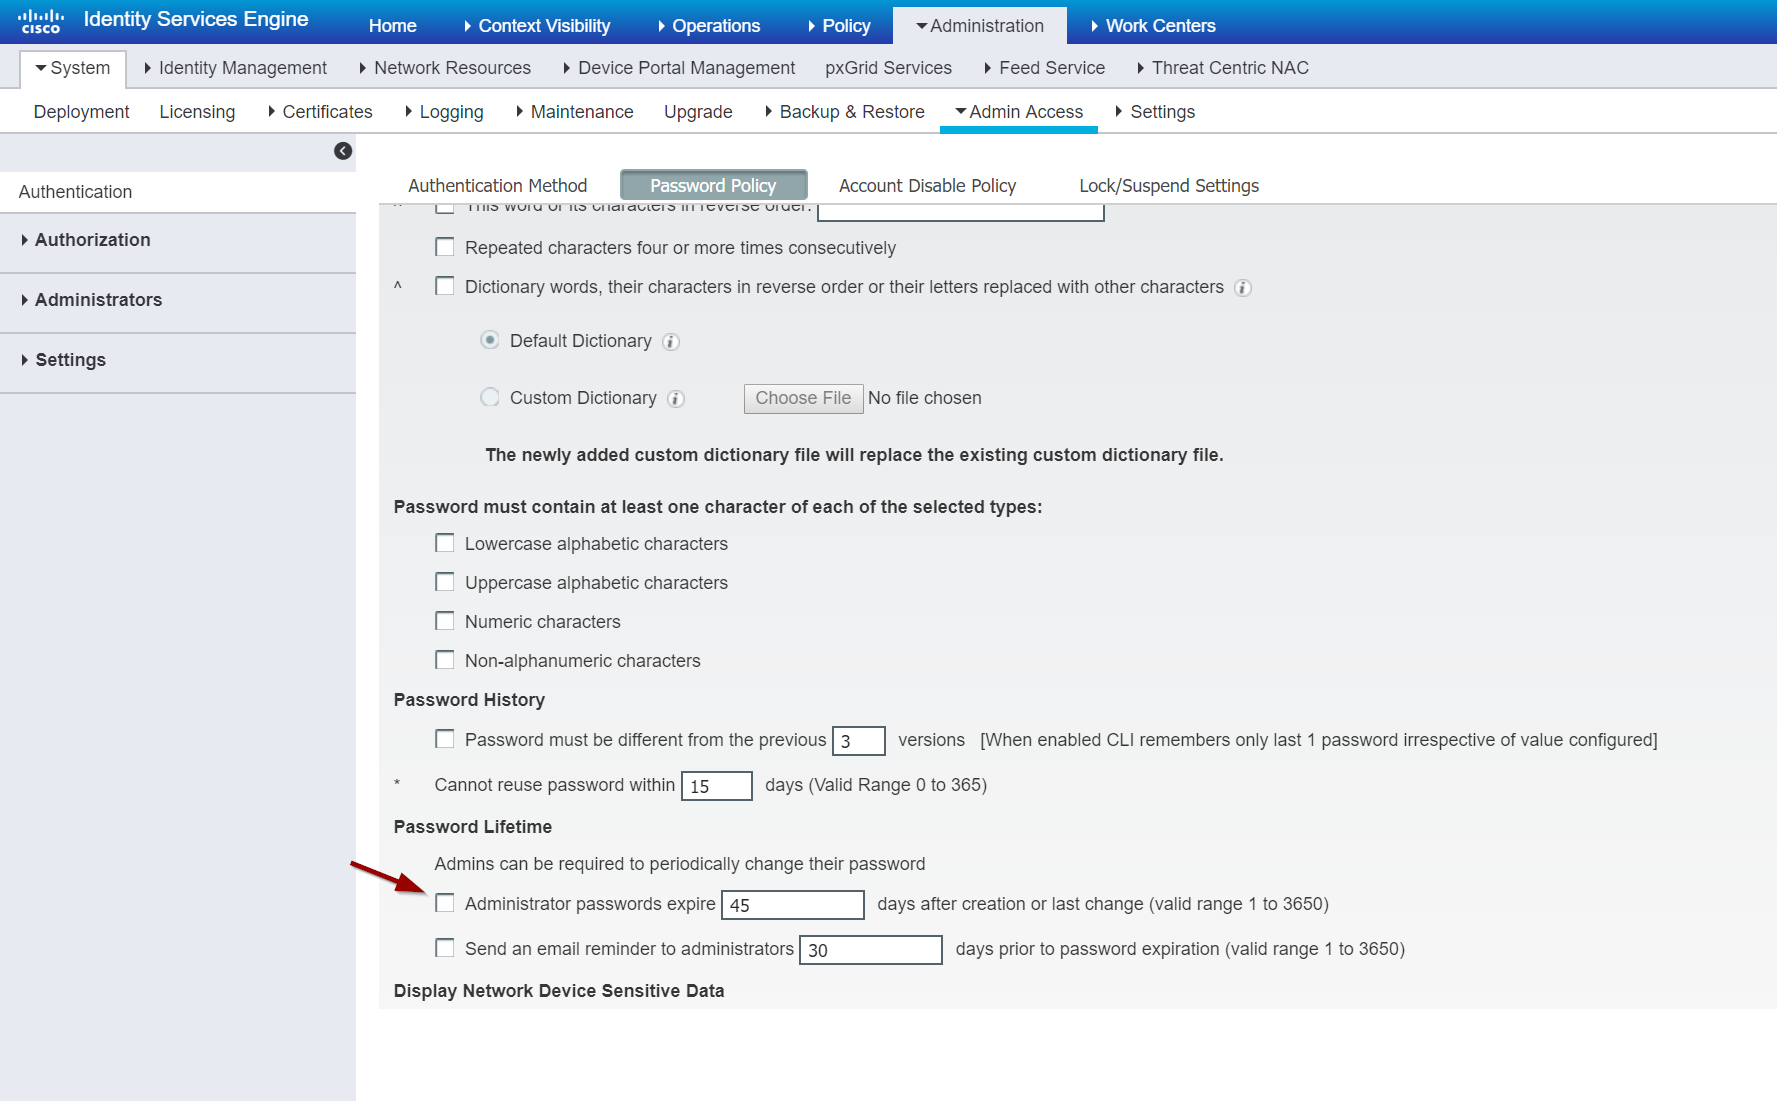The image size is (1777, 1101).
Task: Check Uppercase alphabetic characters
Action: point(445,582)
